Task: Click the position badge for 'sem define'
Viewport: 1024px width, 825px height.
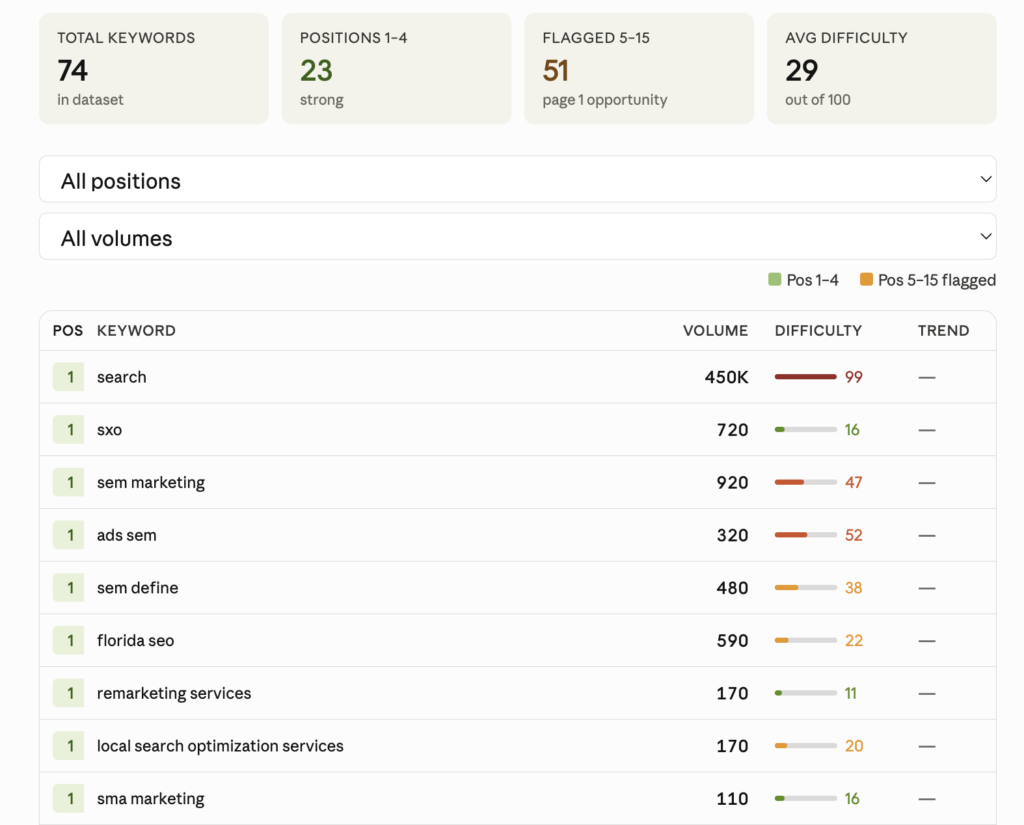Action: coord(69,588)
